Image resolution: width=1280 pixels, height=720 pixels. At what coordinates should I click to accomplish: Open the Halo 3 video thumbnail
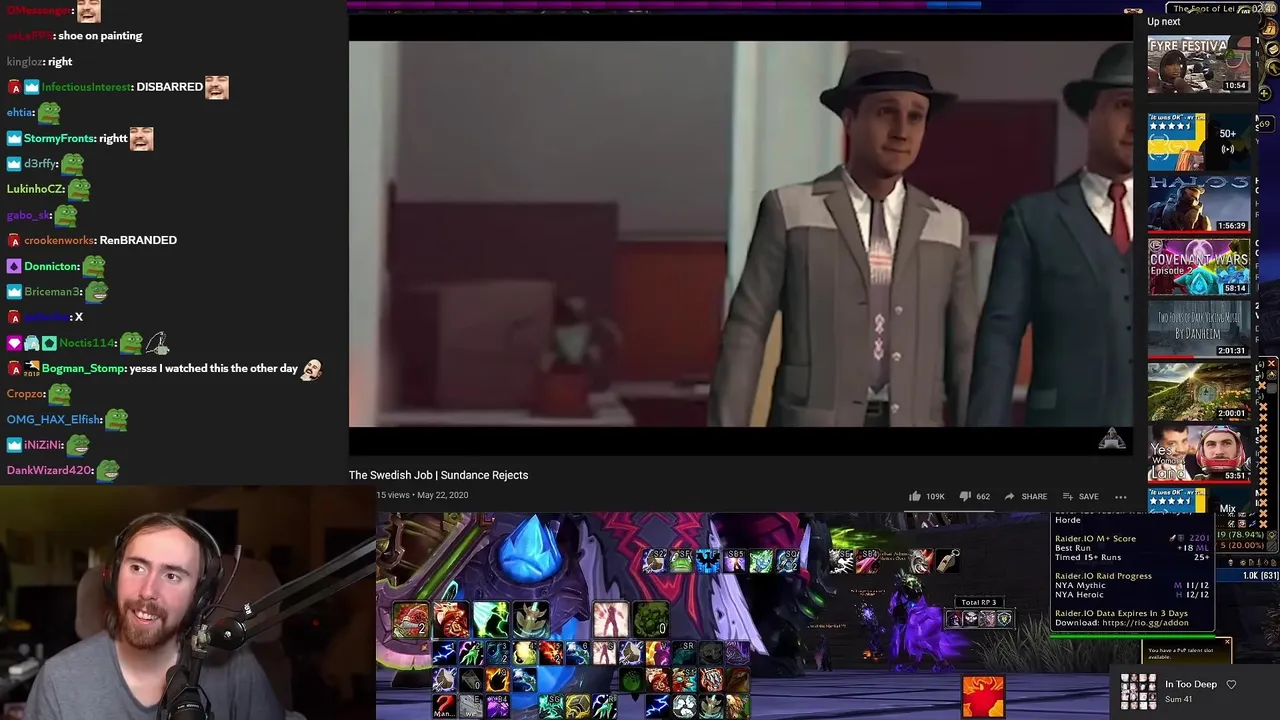click(x=1198, y=204)
